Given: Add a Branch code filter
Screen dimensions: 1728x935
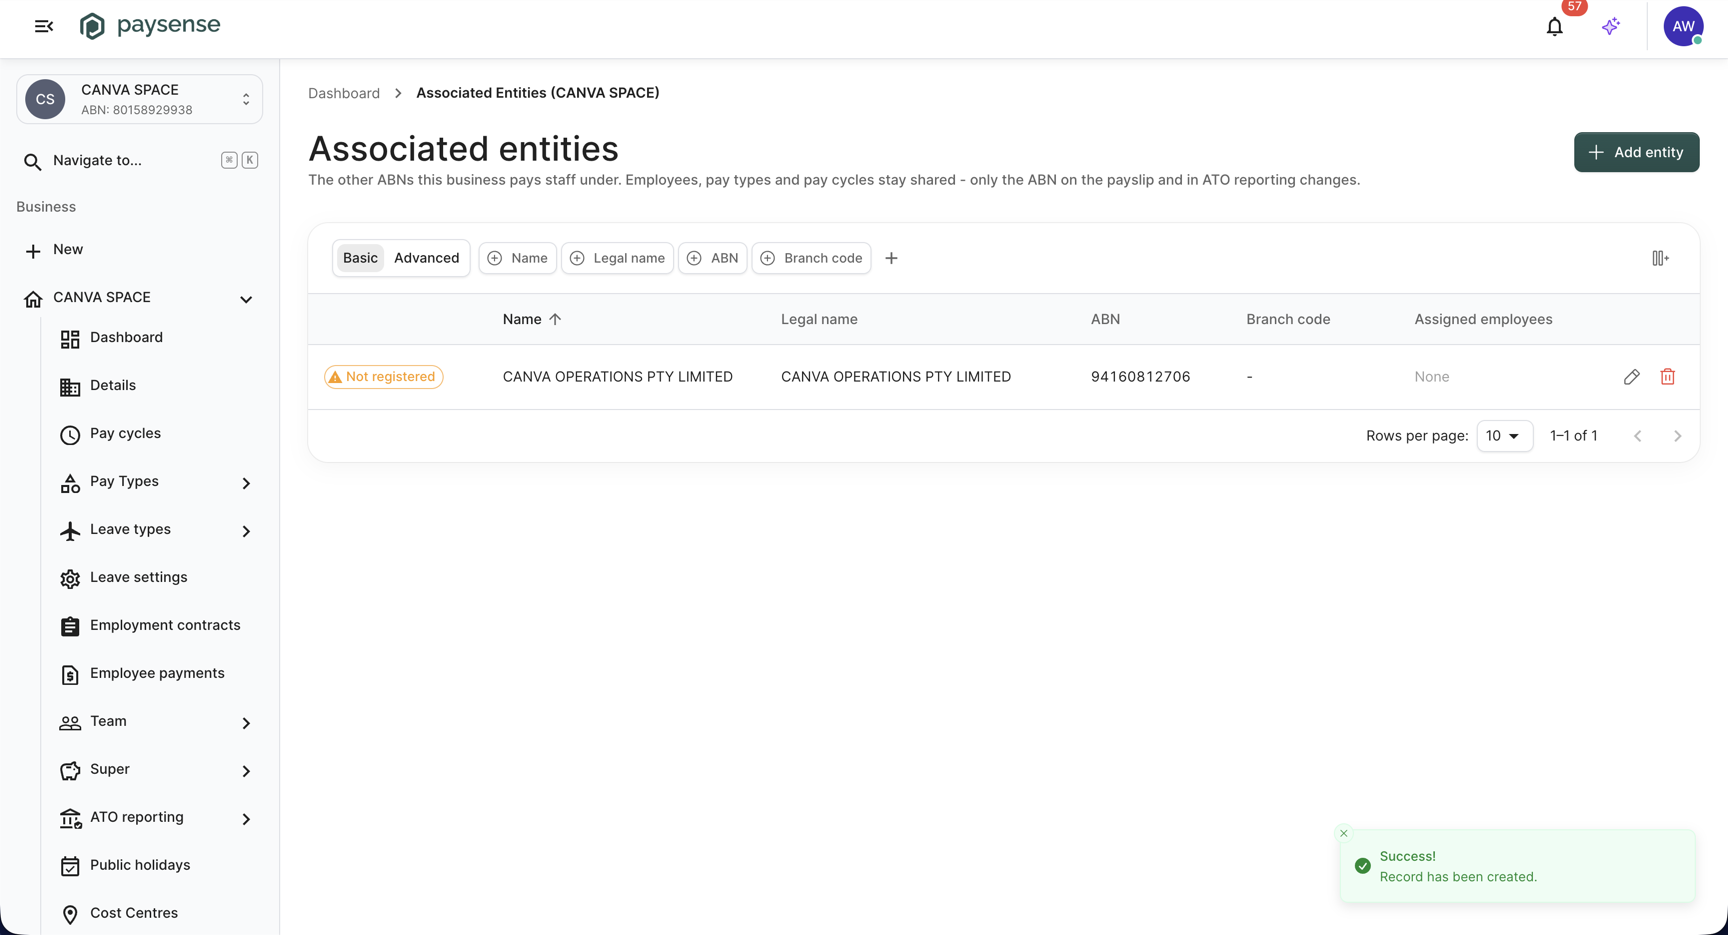Looking at the screenshot, I should click(x=811, y=258).
